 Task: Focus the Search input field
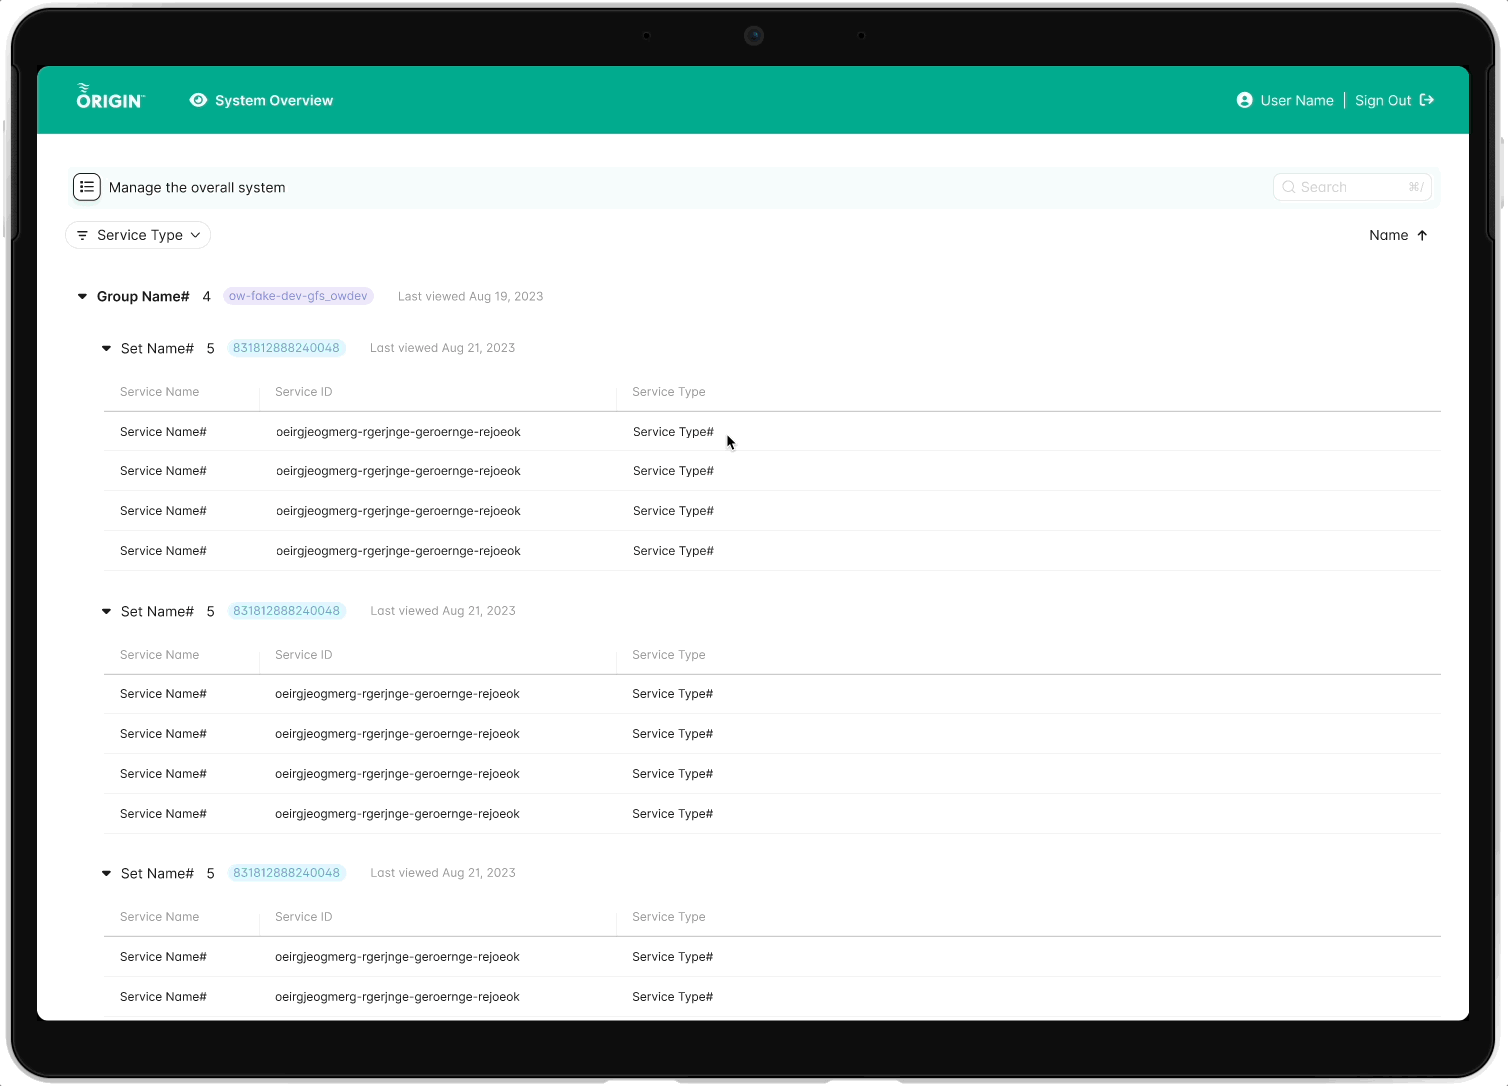(x=1352, y=187)
